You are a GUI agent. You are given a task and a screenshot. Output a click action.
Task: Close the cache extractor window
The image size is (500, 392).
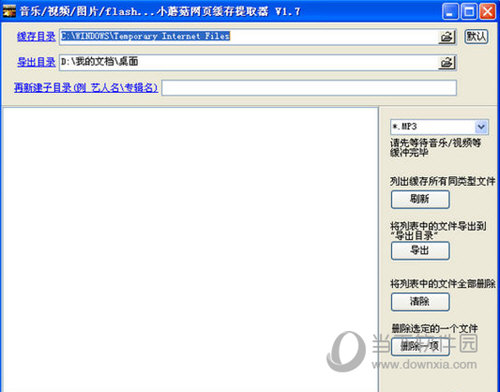click(487, 12)
